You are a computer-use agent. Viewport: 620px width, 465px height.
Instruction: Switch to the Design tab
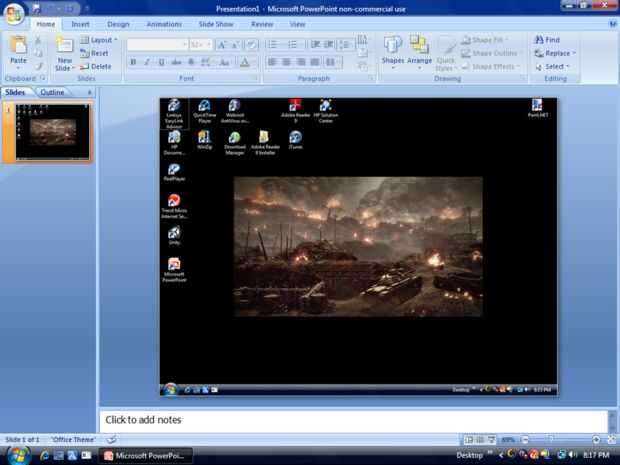(118, 24)
